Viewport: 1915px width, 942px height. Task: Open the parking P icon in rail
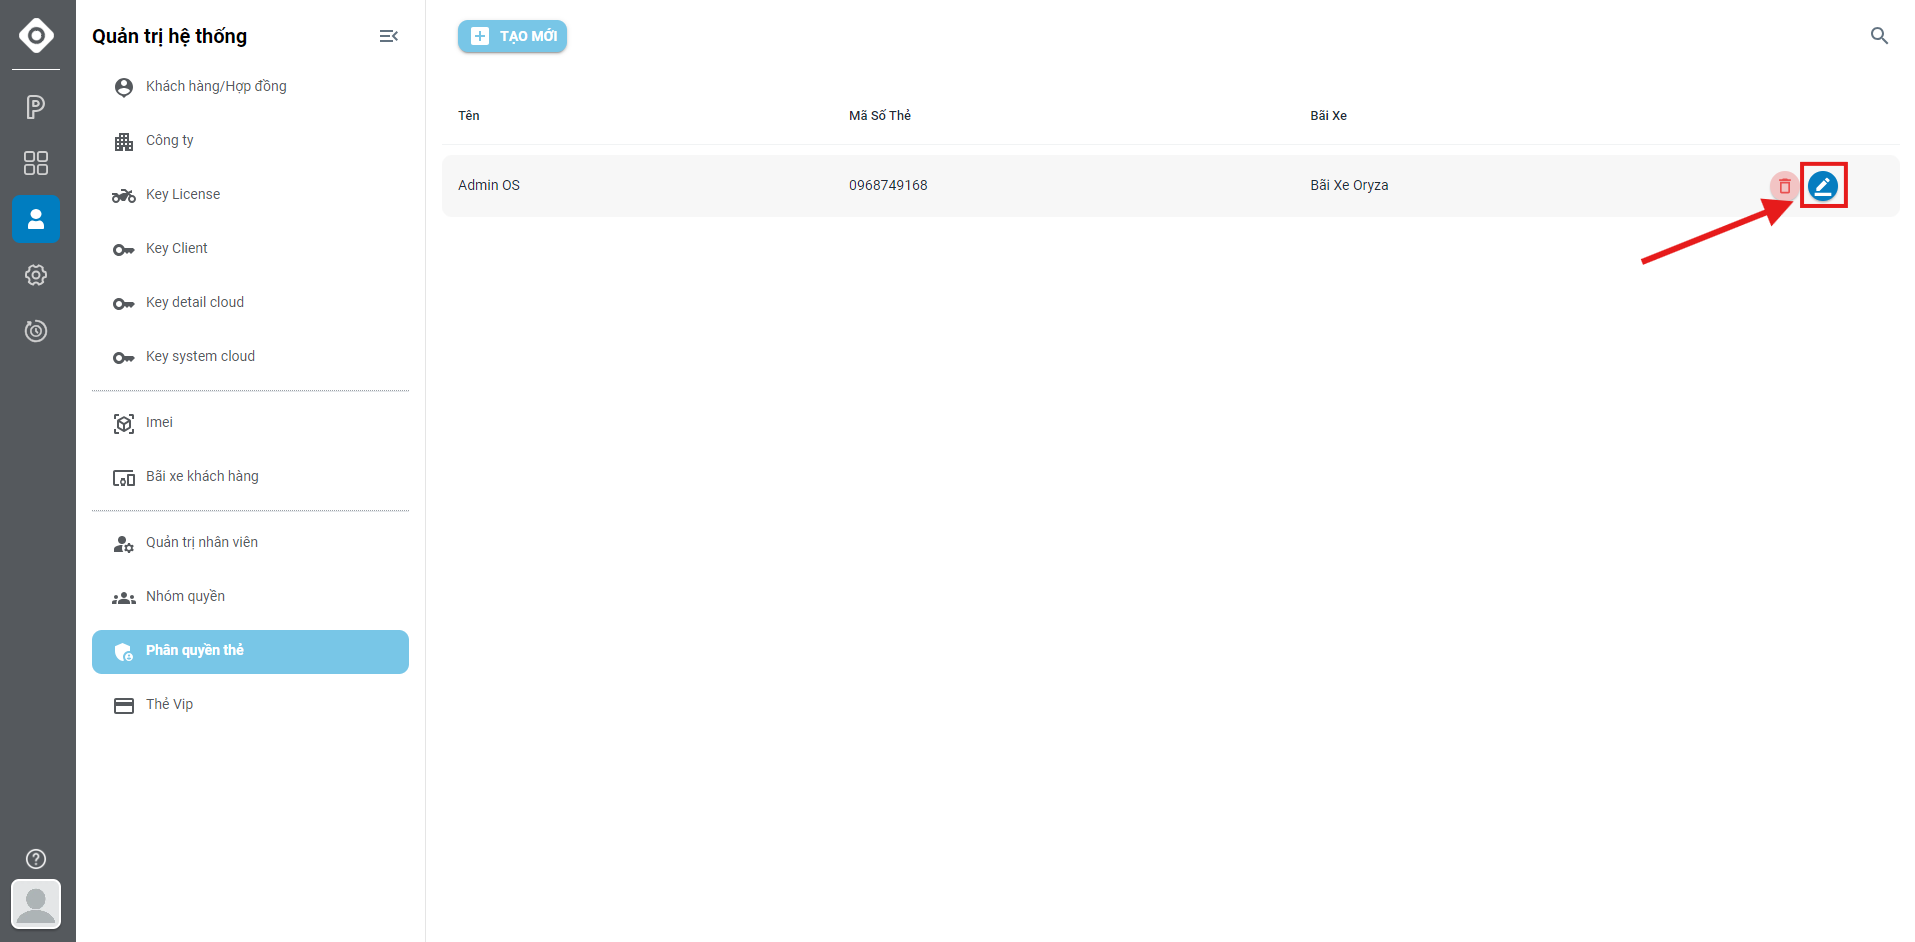pyautogui.click(x=36, y=107)
